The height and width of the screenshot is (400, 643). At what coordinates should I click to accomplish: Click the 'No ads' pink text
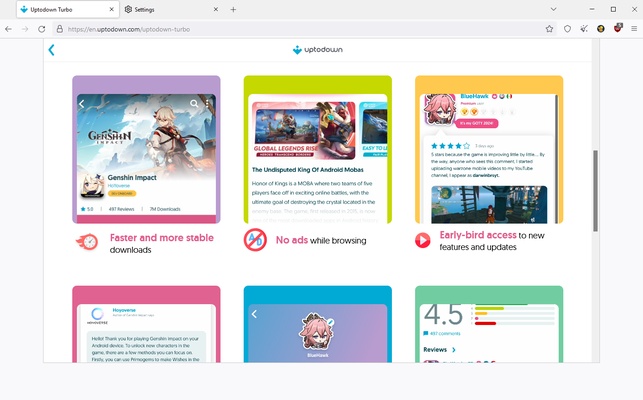[x=292, y=240]
